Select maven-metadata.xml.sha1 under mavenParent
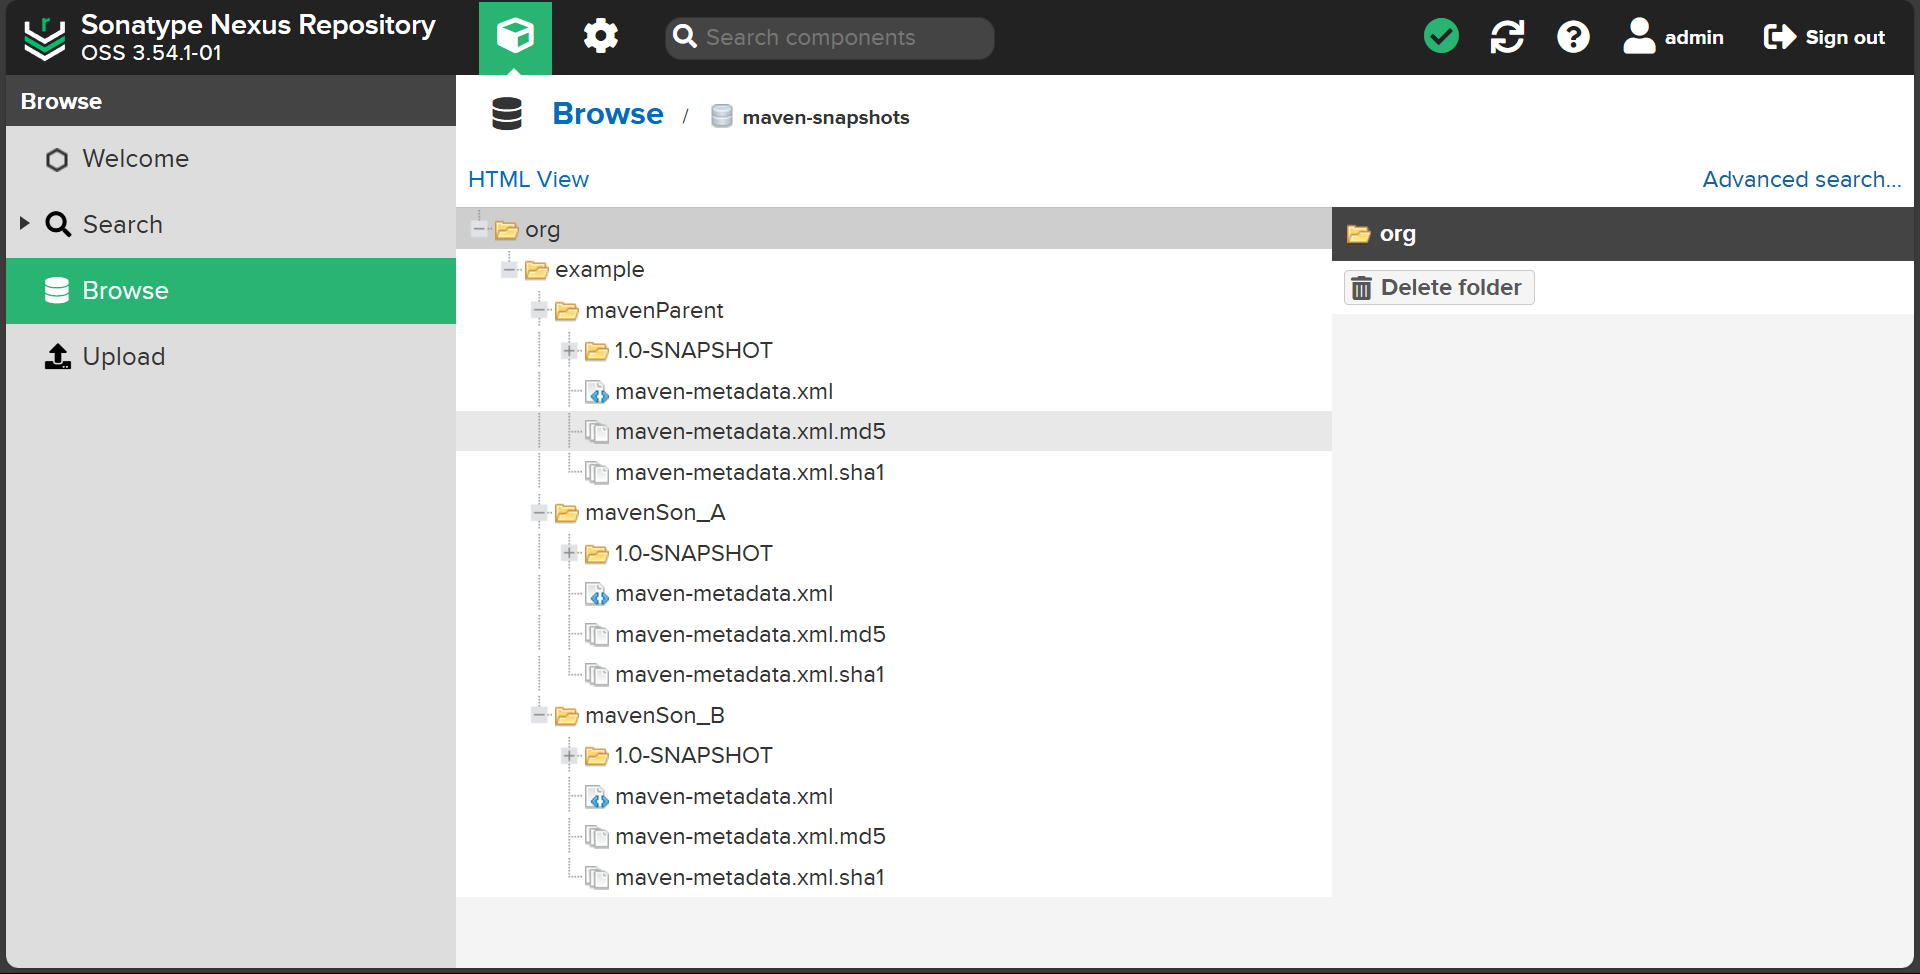 click(894, 473)
